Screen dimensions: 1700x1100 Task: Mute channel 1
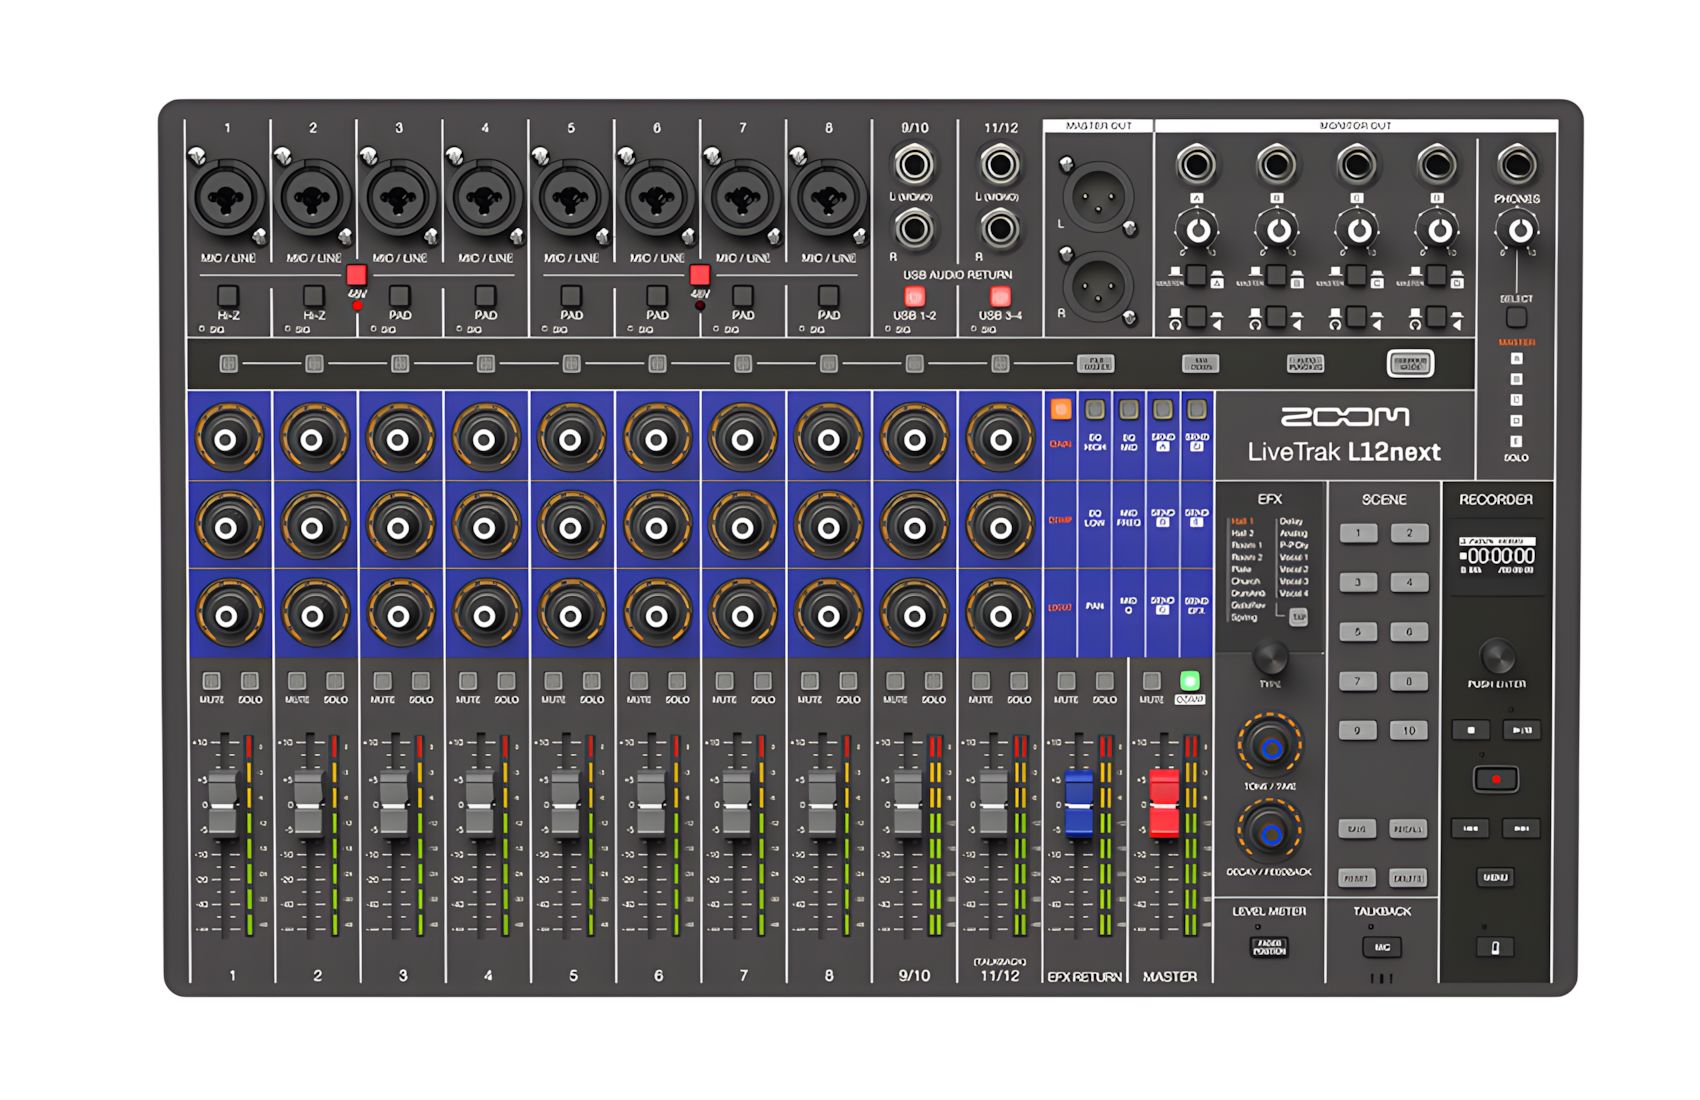tap(212, 681)
